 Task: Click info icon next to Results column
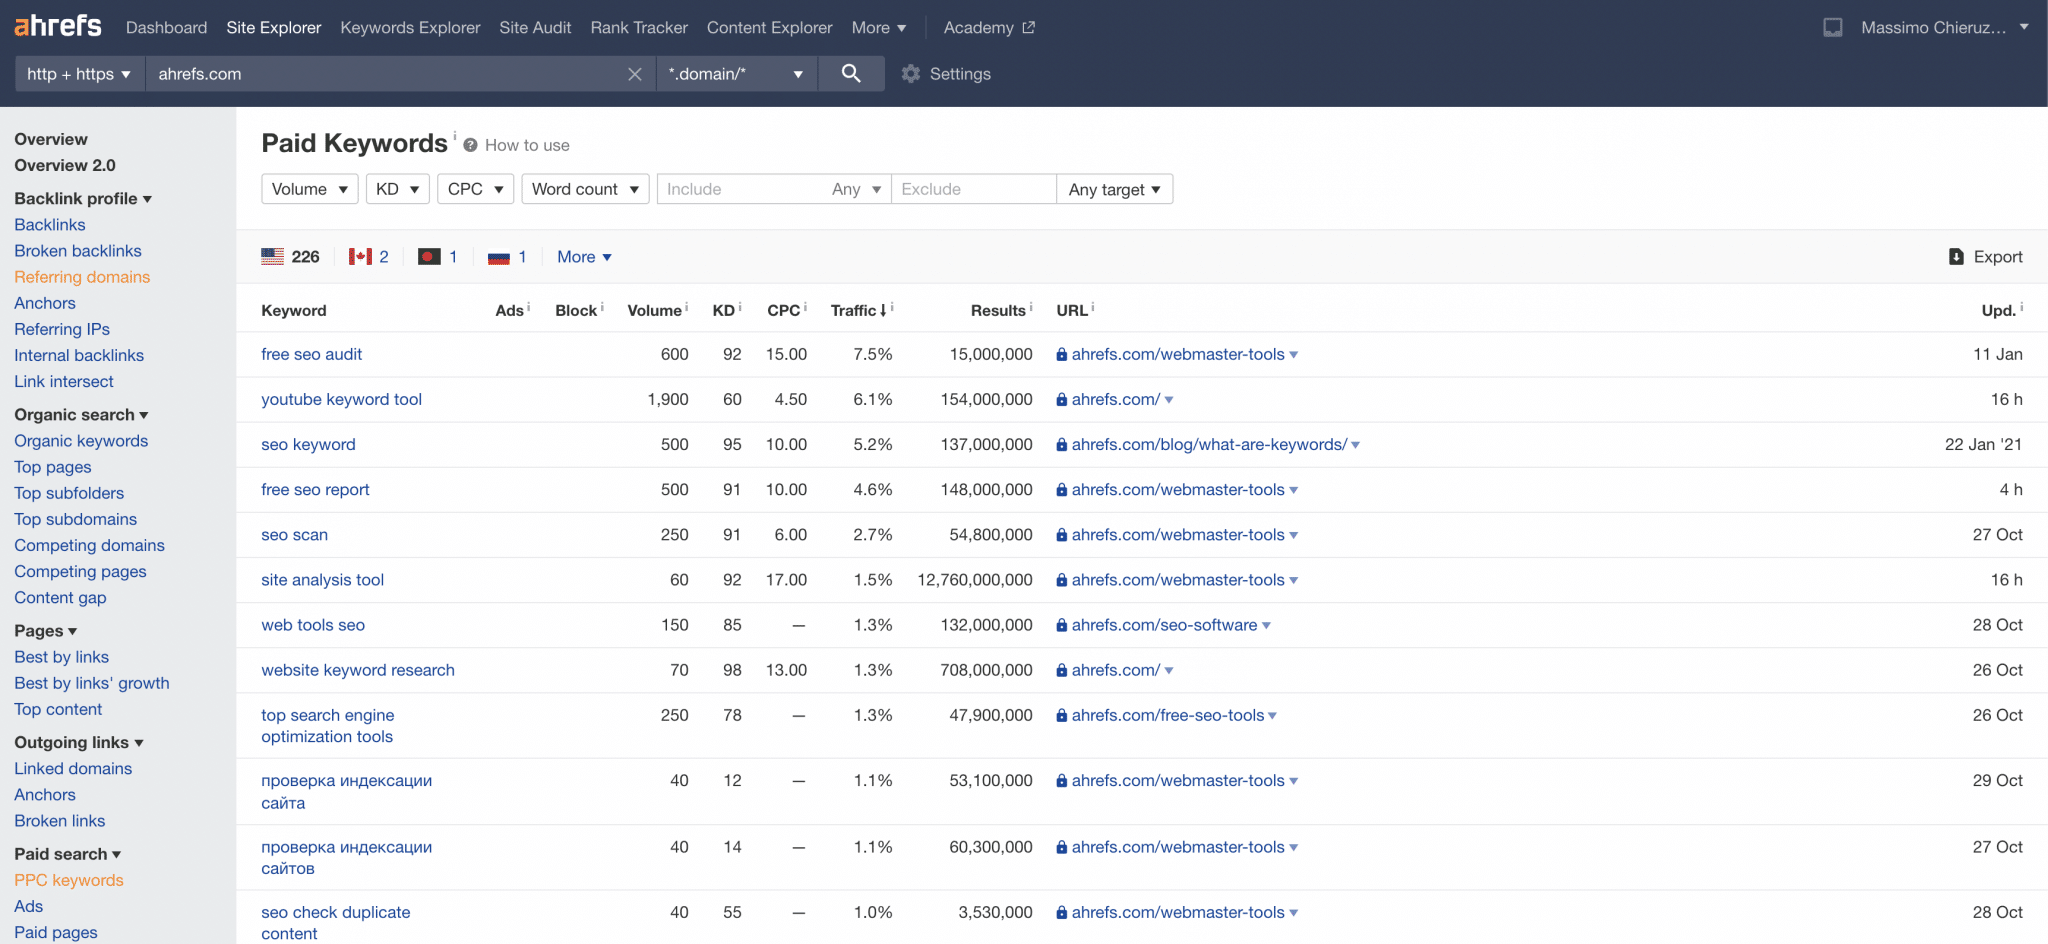coord(1030,307)
